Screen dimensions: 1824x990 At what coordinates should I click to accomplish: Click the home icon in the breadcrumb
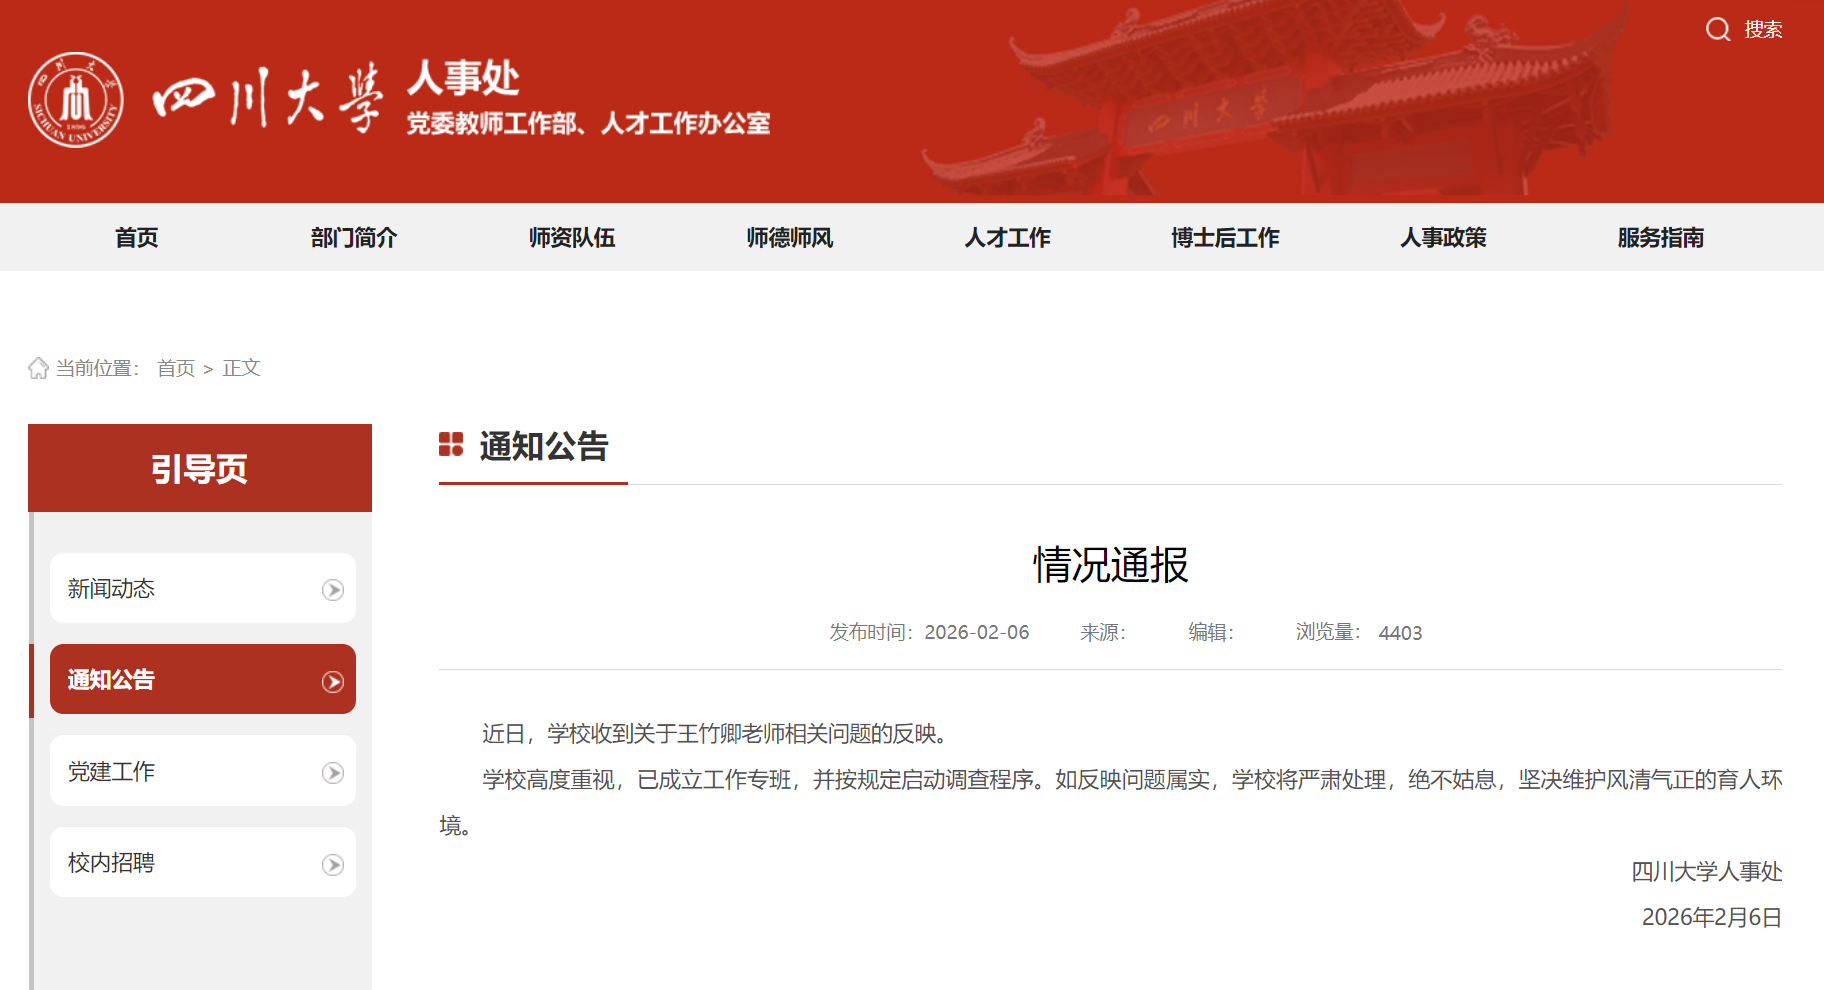point(37,368)
